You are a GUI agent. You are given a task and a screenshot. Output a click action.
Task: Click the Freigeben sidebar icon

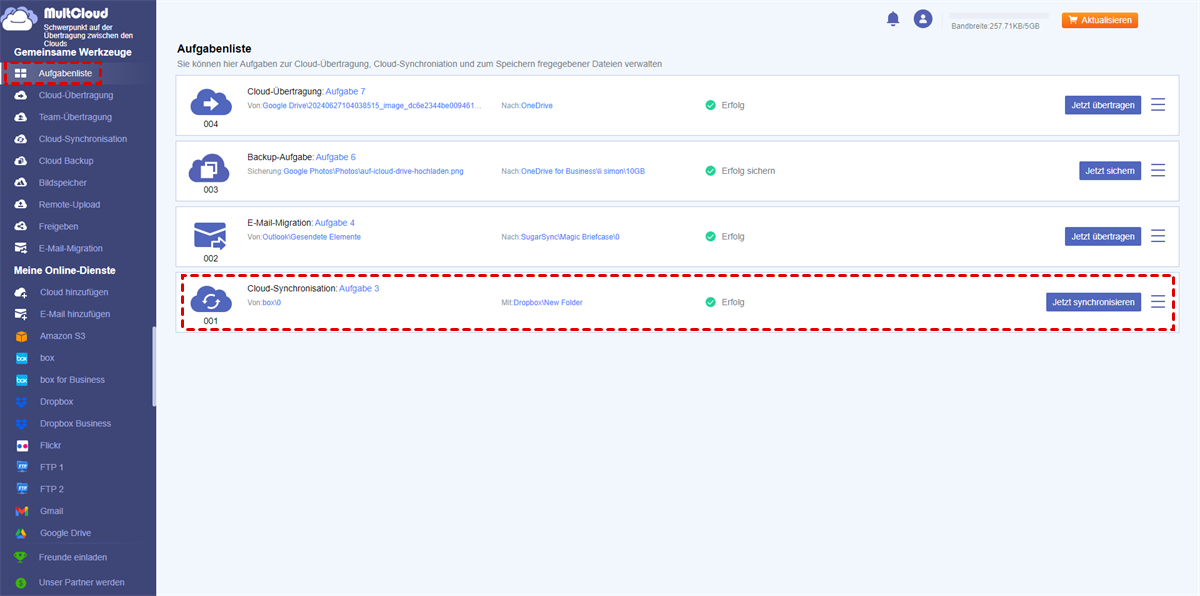click(x=21, y=227)
